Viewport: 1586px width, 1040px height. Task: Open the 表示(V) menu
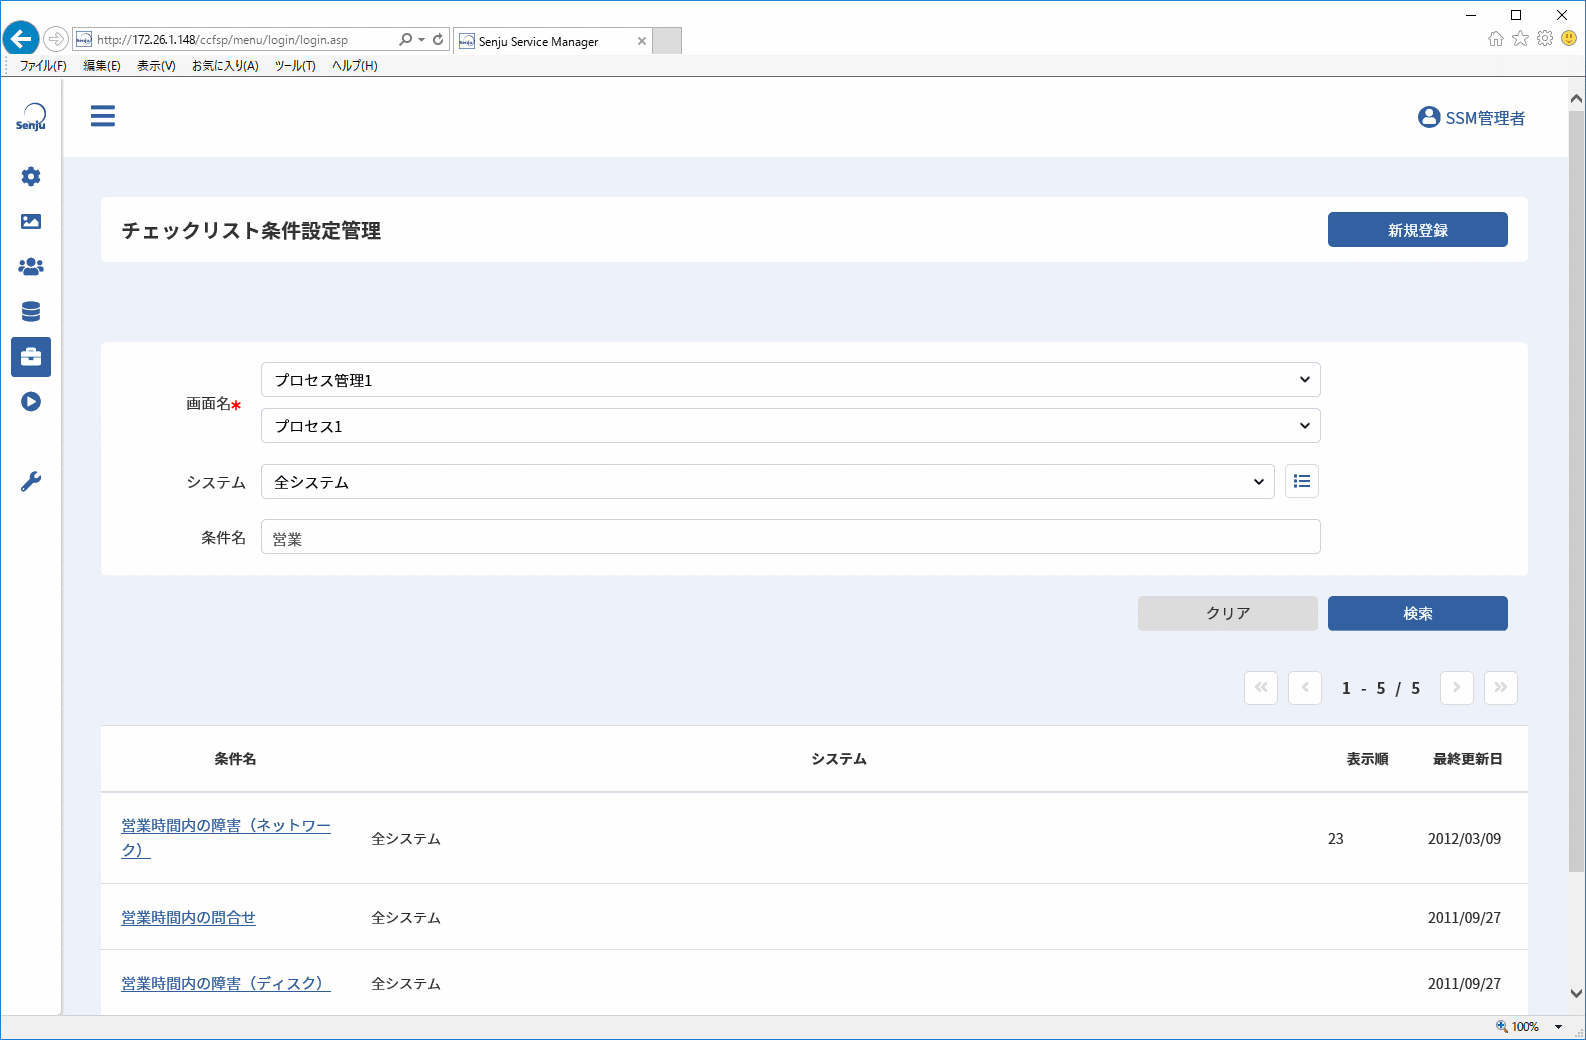tap(156, 66)
